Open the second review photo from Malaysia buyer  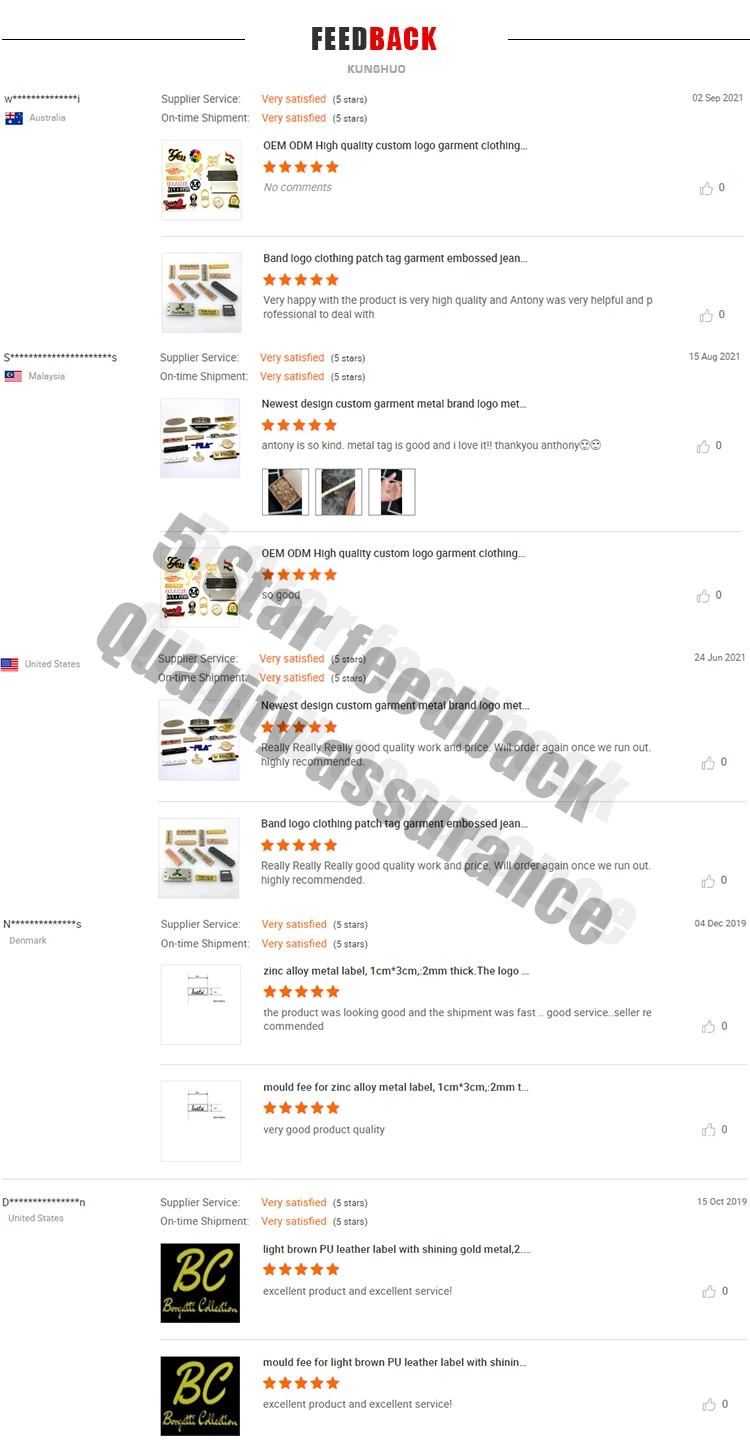click(339, 492)
